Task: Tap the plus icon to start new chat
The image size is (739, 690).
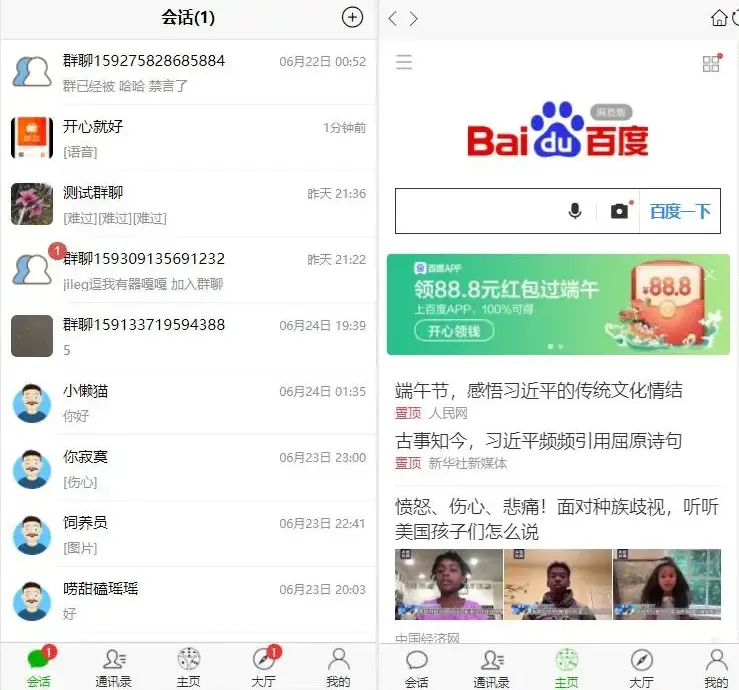Action: pyautogui.click(x=352, y=17)
